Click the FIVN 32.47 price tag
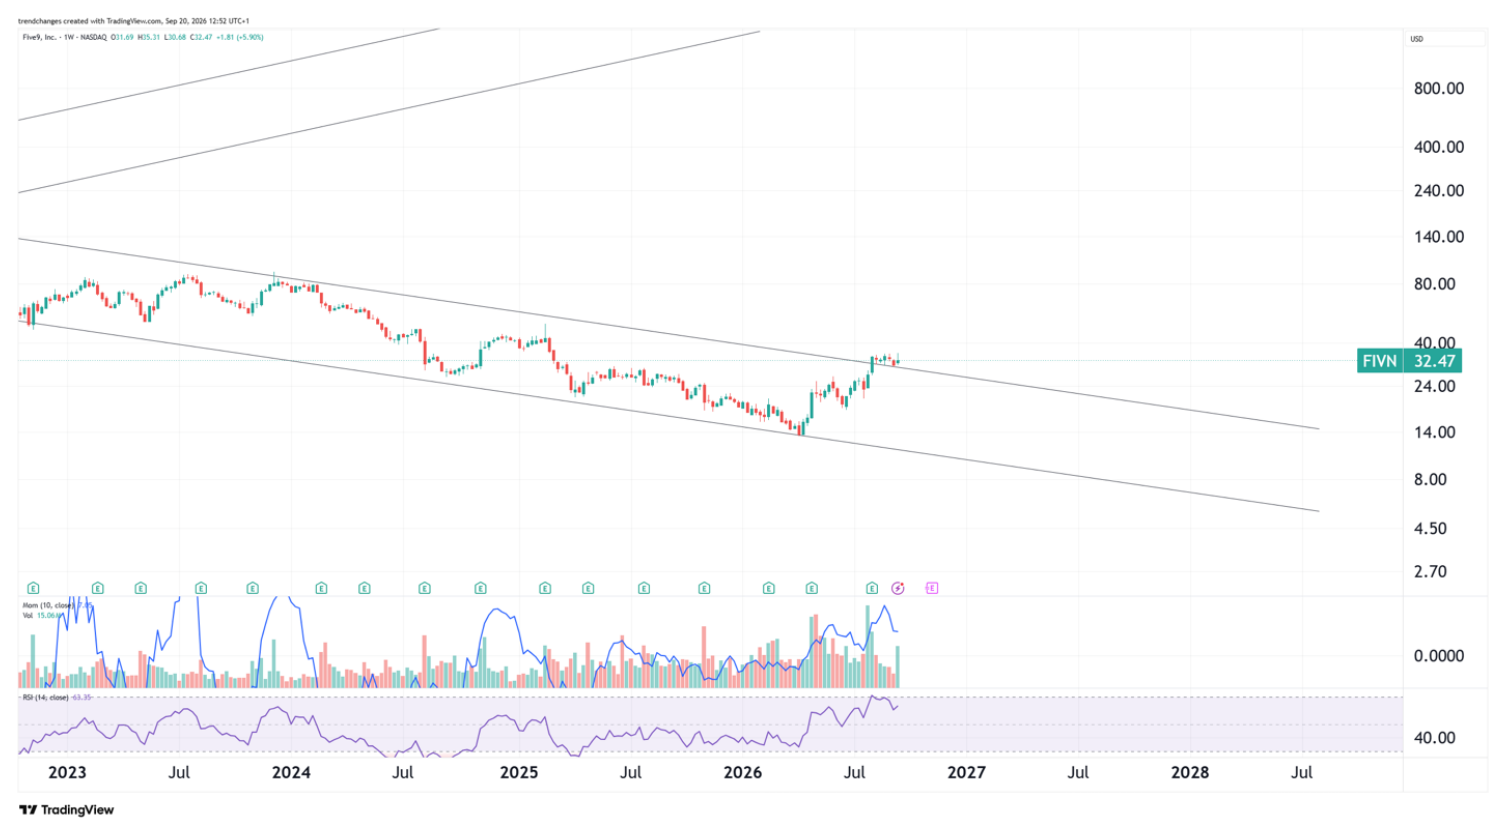The width and height of the screenshot is (1506, 840). click(x=1409, y=361)
